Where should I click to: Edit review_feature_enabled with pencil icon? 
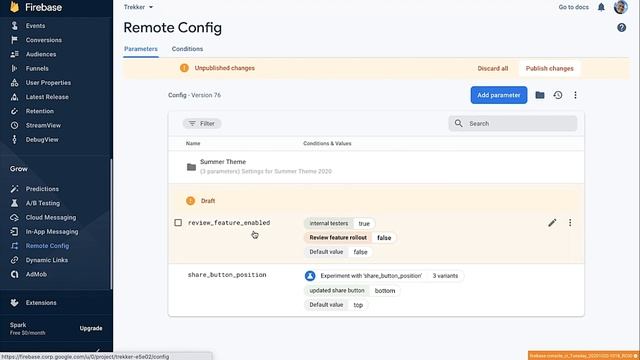[x=552, y=222]
